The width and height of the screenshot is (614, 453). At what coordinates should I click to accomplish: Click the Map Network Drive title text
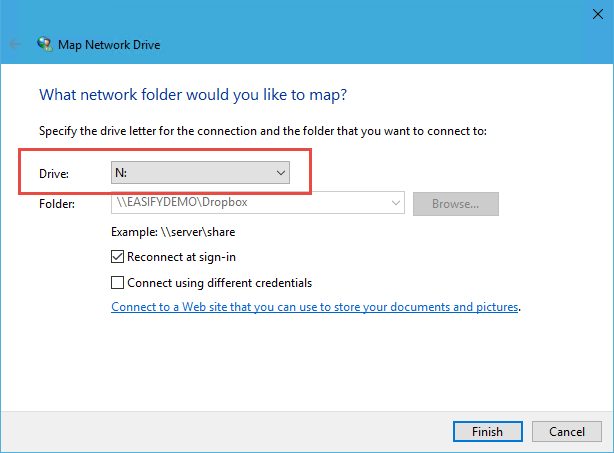click(x=111, y=45)
